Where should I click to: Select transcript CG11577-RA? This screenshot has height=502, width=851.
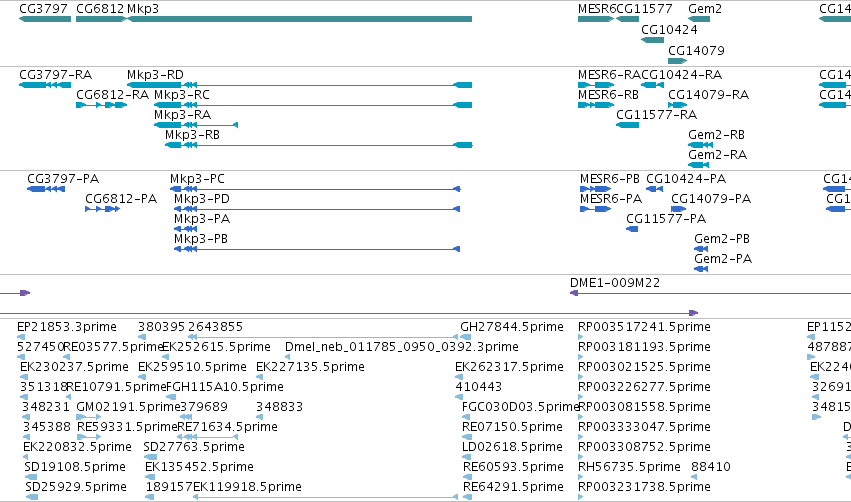(657, 115)
